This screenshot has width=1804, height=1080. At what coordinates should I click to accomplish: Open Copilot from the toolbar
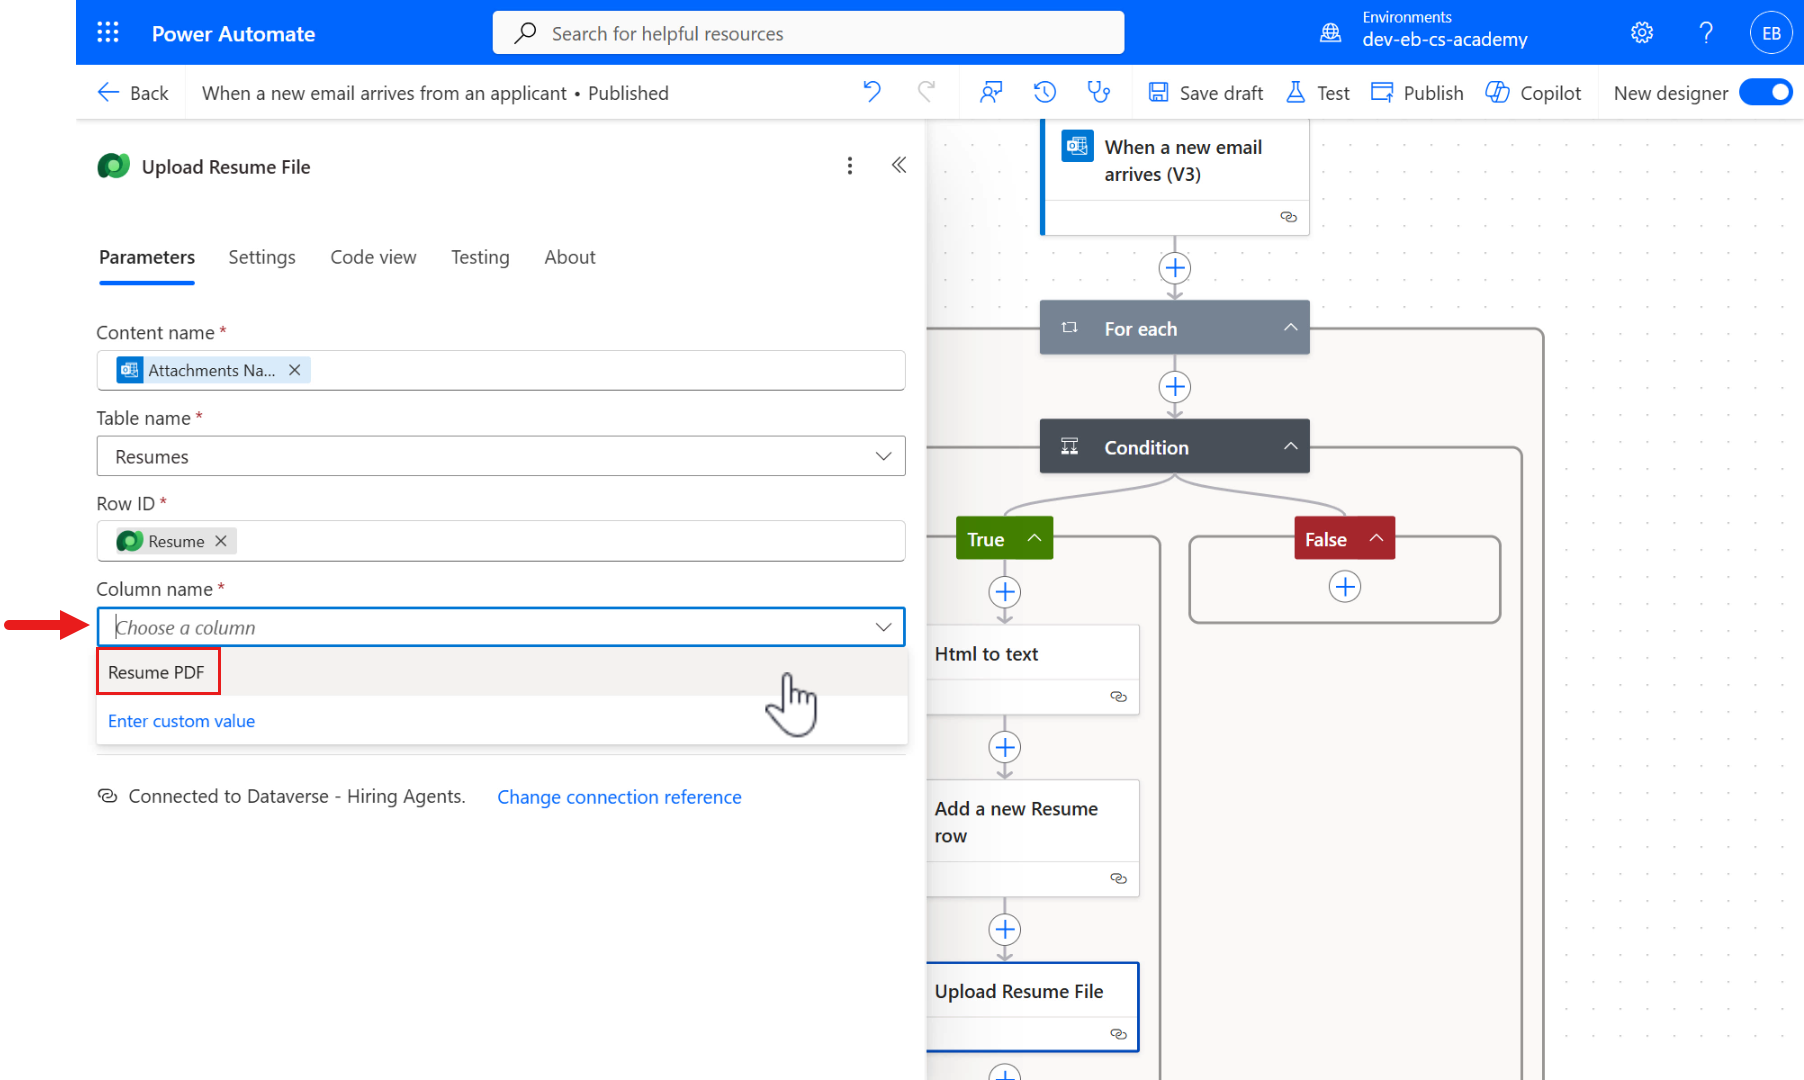click(x=1533, y=92)
